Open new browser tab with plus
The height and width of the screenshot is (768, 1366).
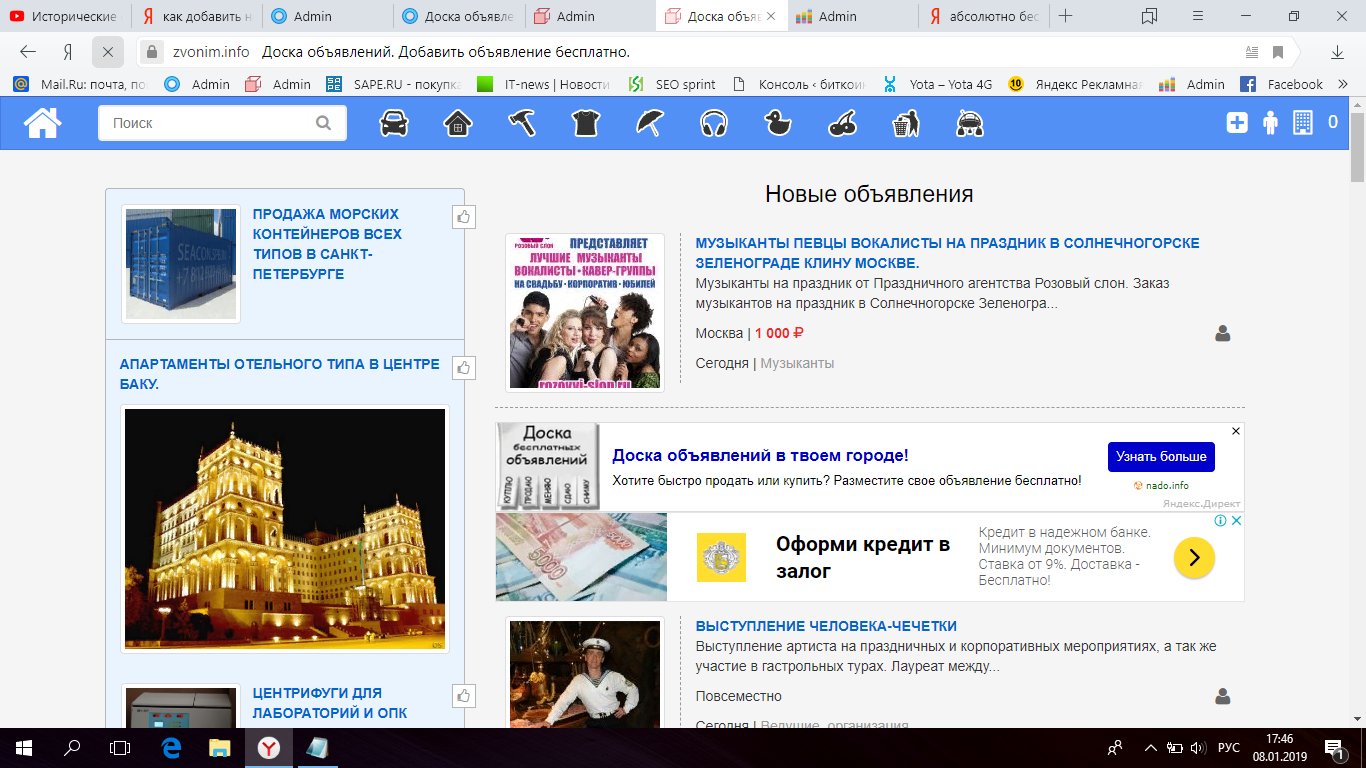pyautogui.click(x=1066, y=16)
